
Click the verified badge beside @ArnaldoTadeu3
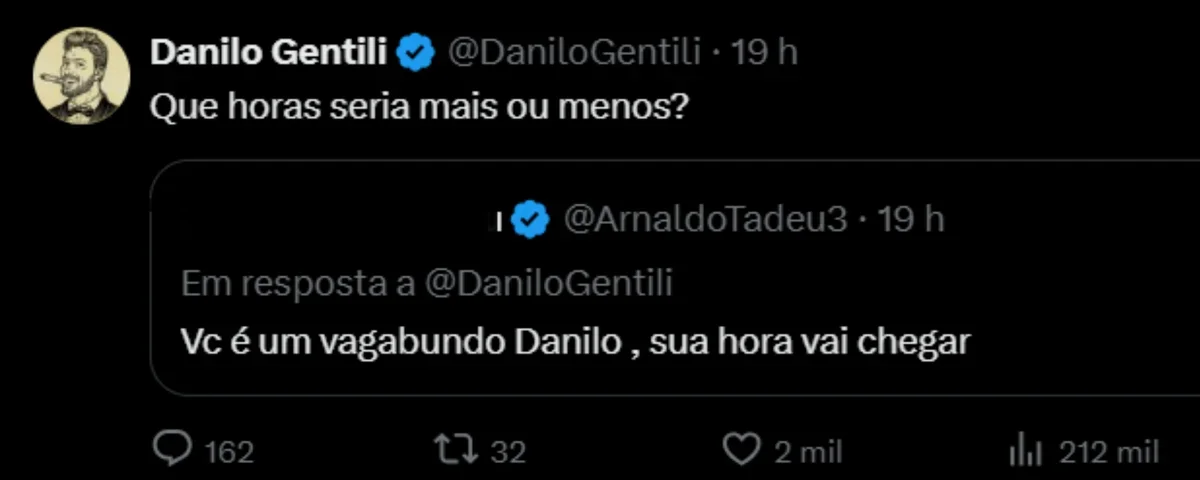coord(531,220)
